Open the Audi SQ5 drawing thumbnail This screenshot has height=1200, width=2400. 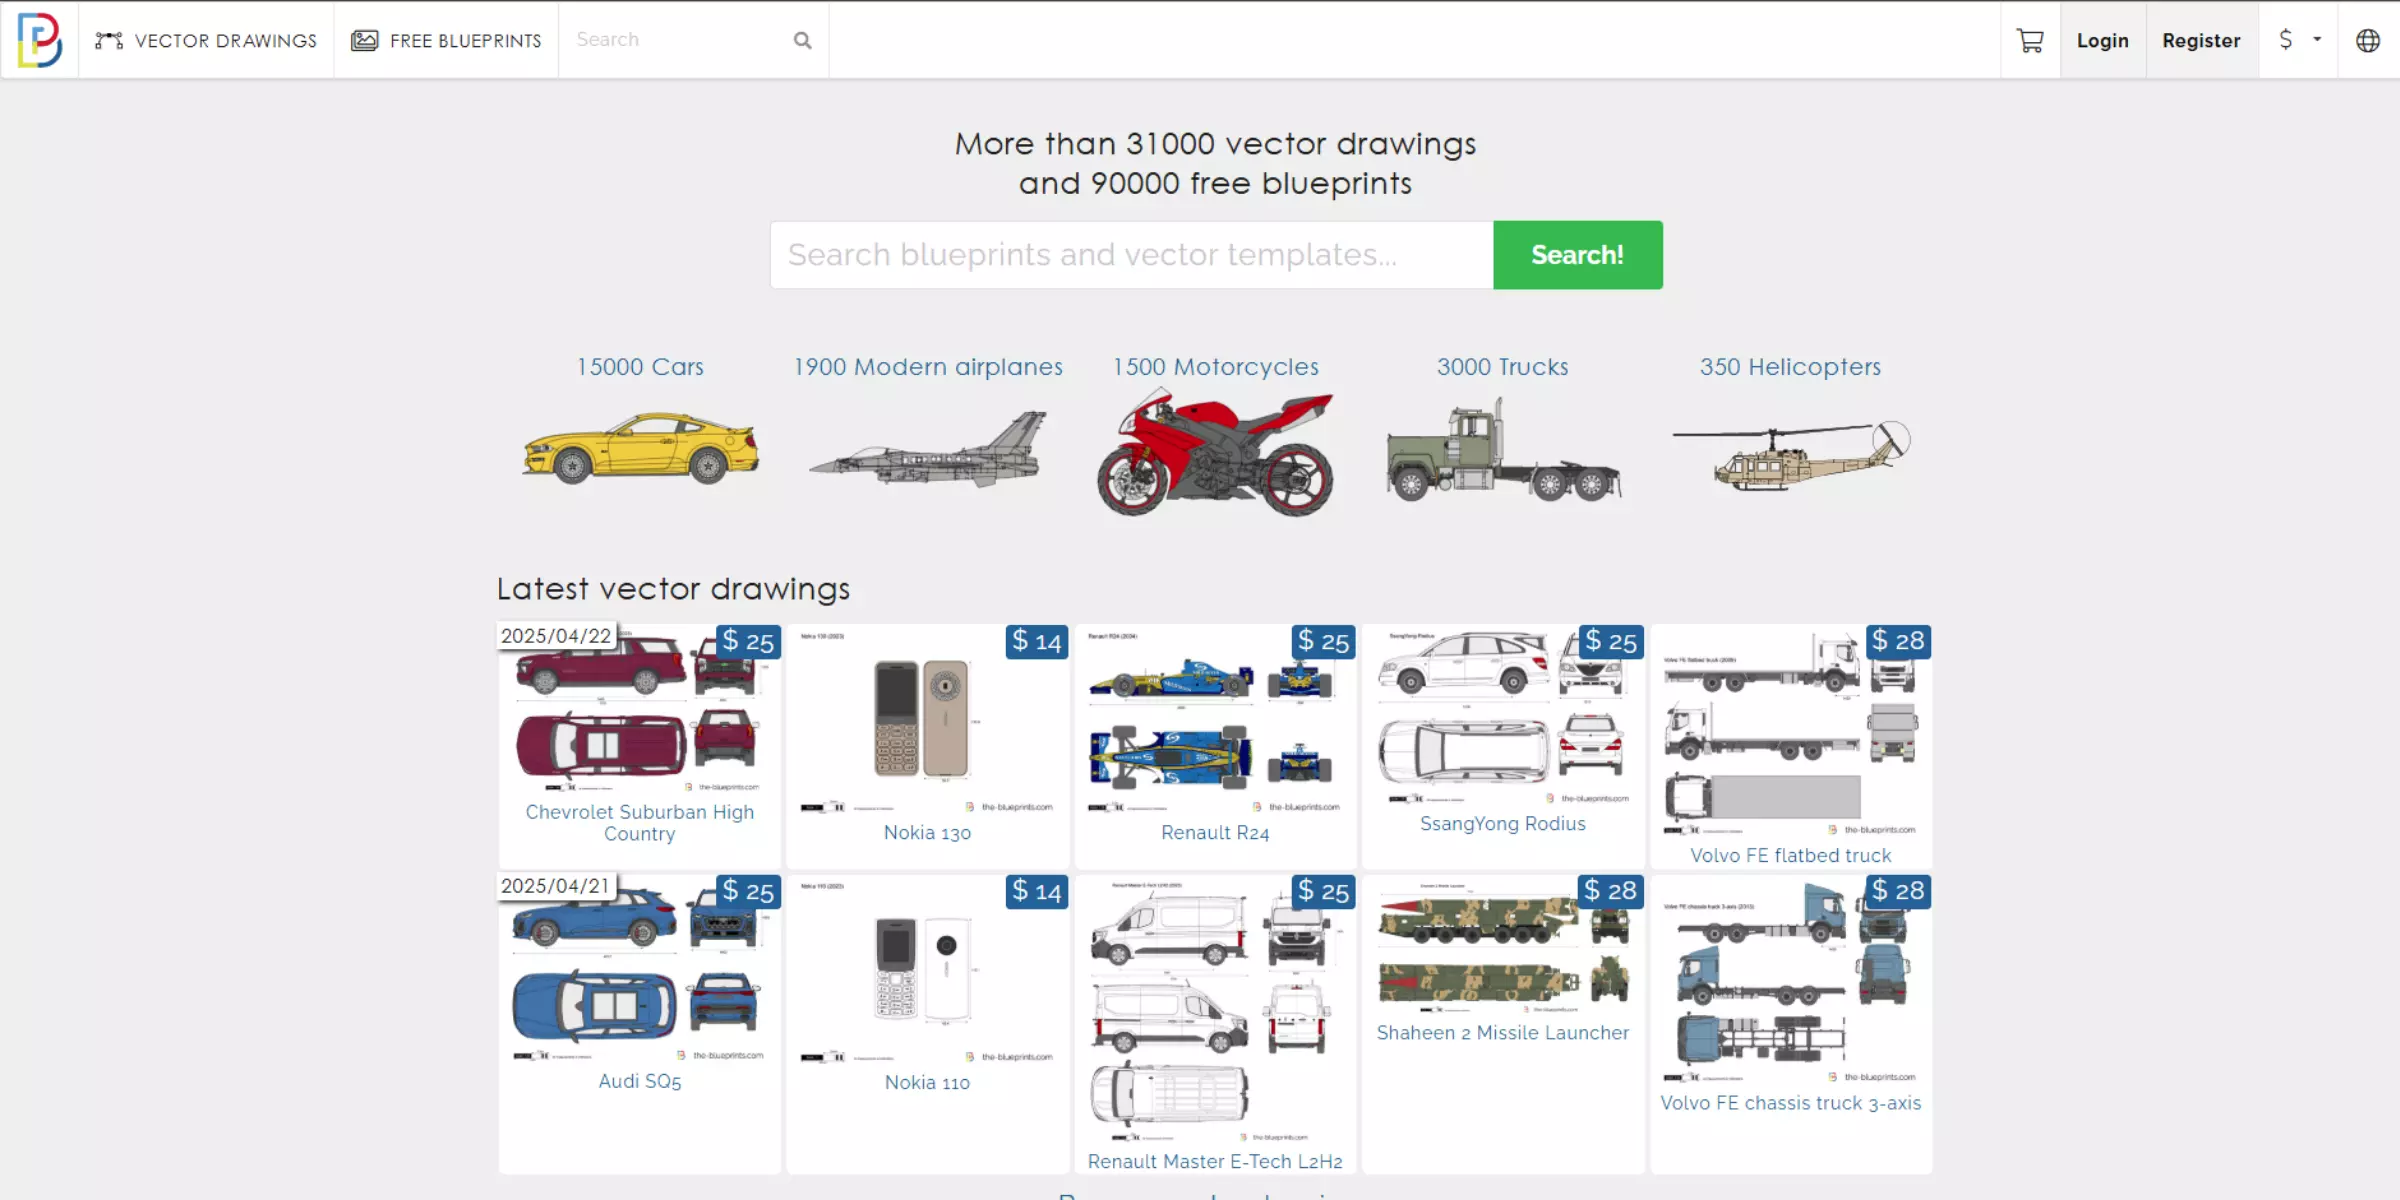(640, 970)
